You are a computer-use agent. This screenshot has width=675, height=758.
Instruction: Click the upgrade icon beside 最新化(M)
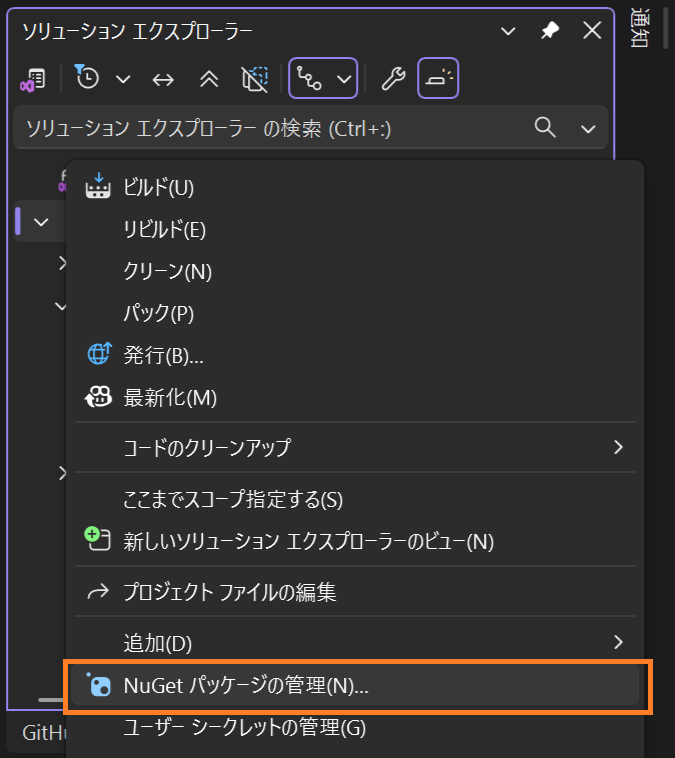[98, 397]
